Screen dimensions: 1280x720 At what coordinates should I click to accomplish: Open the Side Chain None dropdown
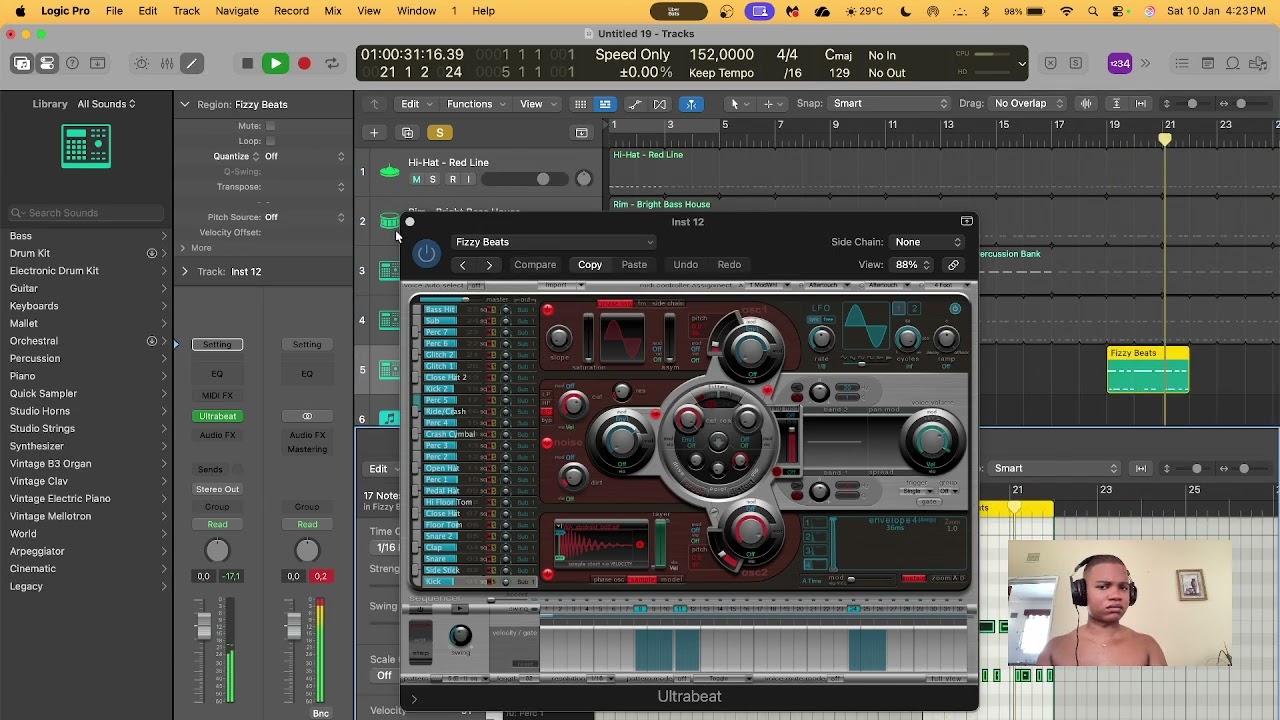point(928,242)
